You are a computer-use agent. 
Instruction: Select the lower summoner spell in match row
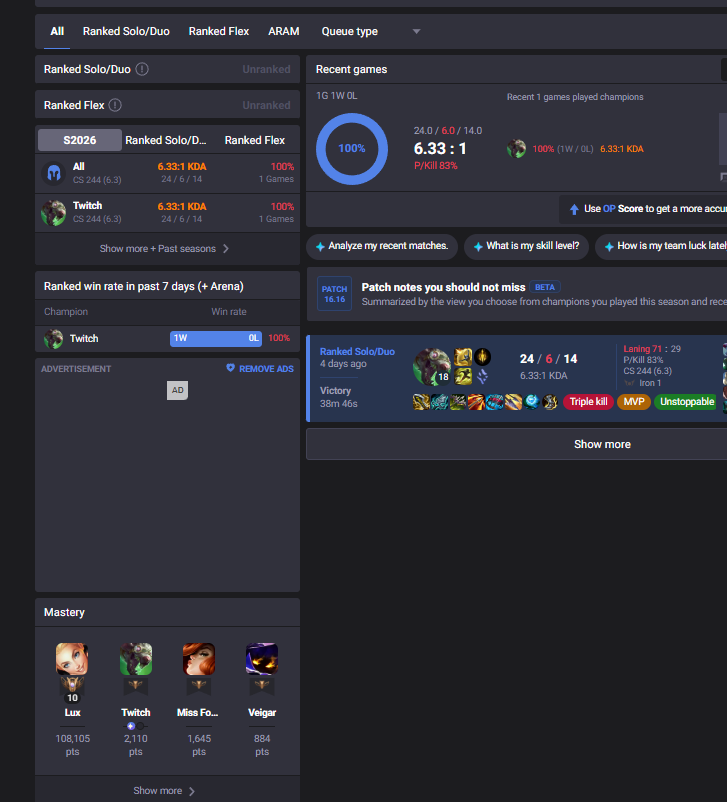click(463, 376)
